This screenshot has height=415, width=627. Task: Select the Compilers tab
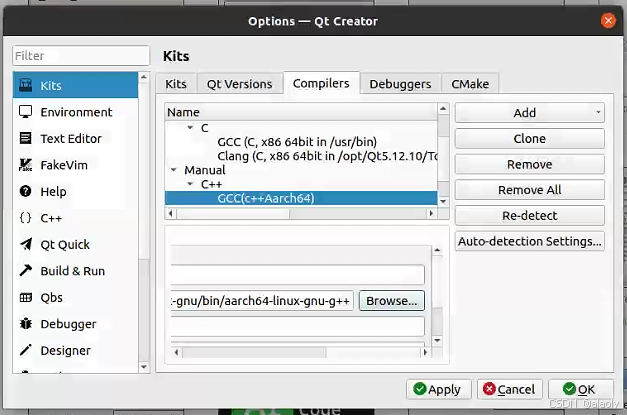(x=321, y=83)
